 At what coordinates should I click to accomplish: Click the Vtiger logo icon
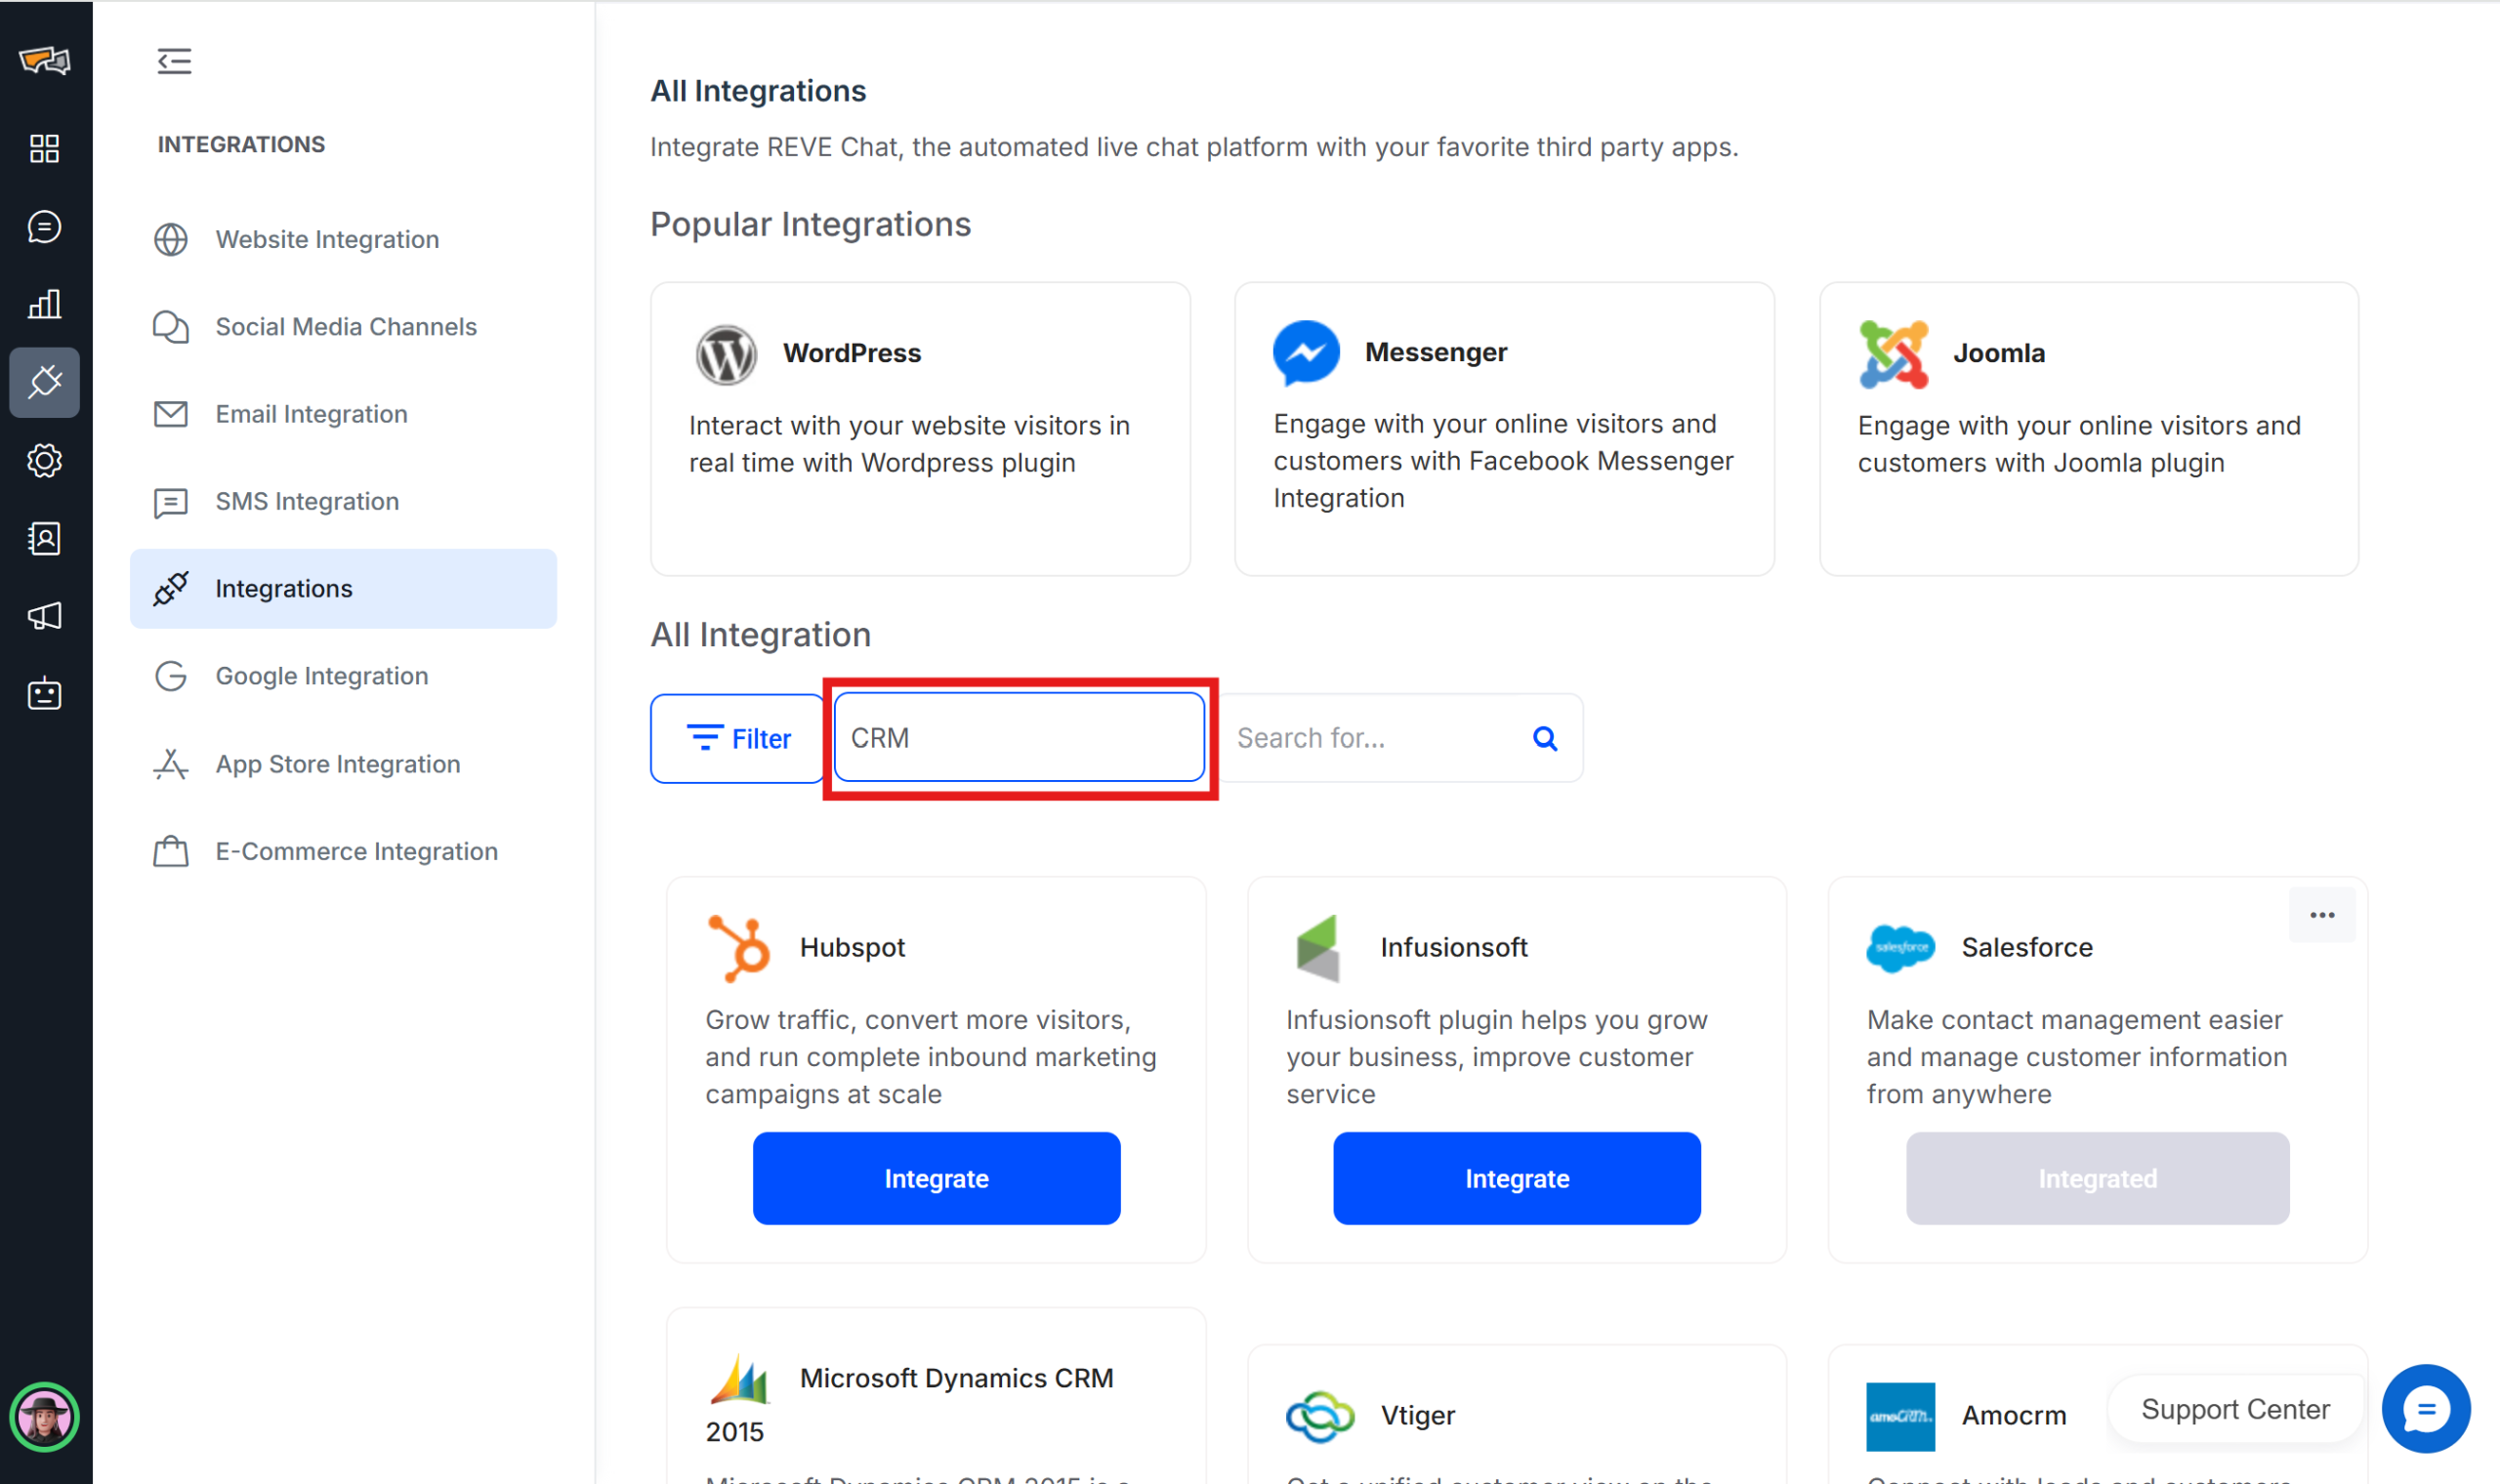(x=1320, y=1416)
